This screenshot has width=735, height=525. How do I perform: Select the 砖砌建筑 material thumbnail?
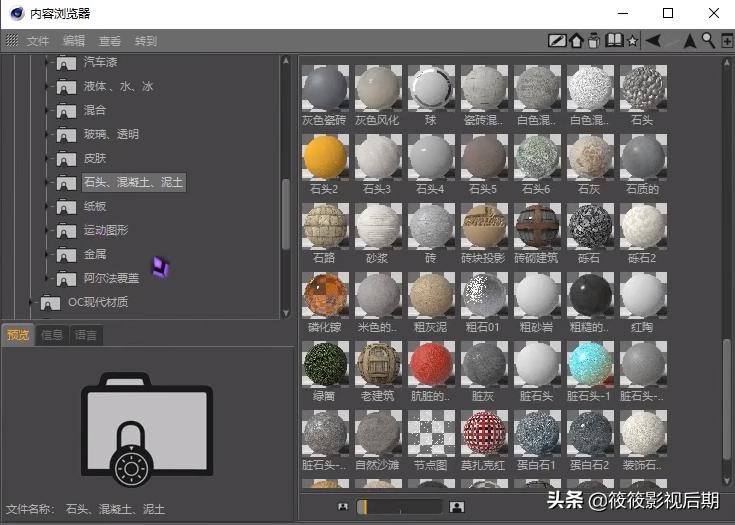[537, 226]
